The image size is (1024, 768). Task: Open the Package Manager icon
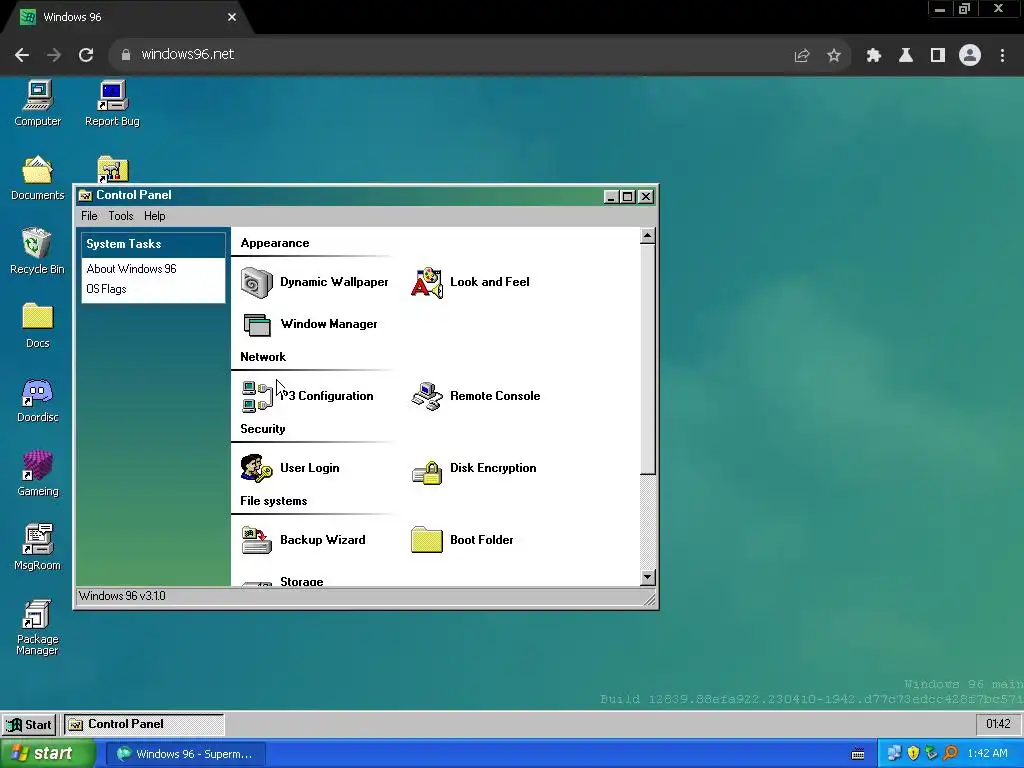click(x=37, y=626)
